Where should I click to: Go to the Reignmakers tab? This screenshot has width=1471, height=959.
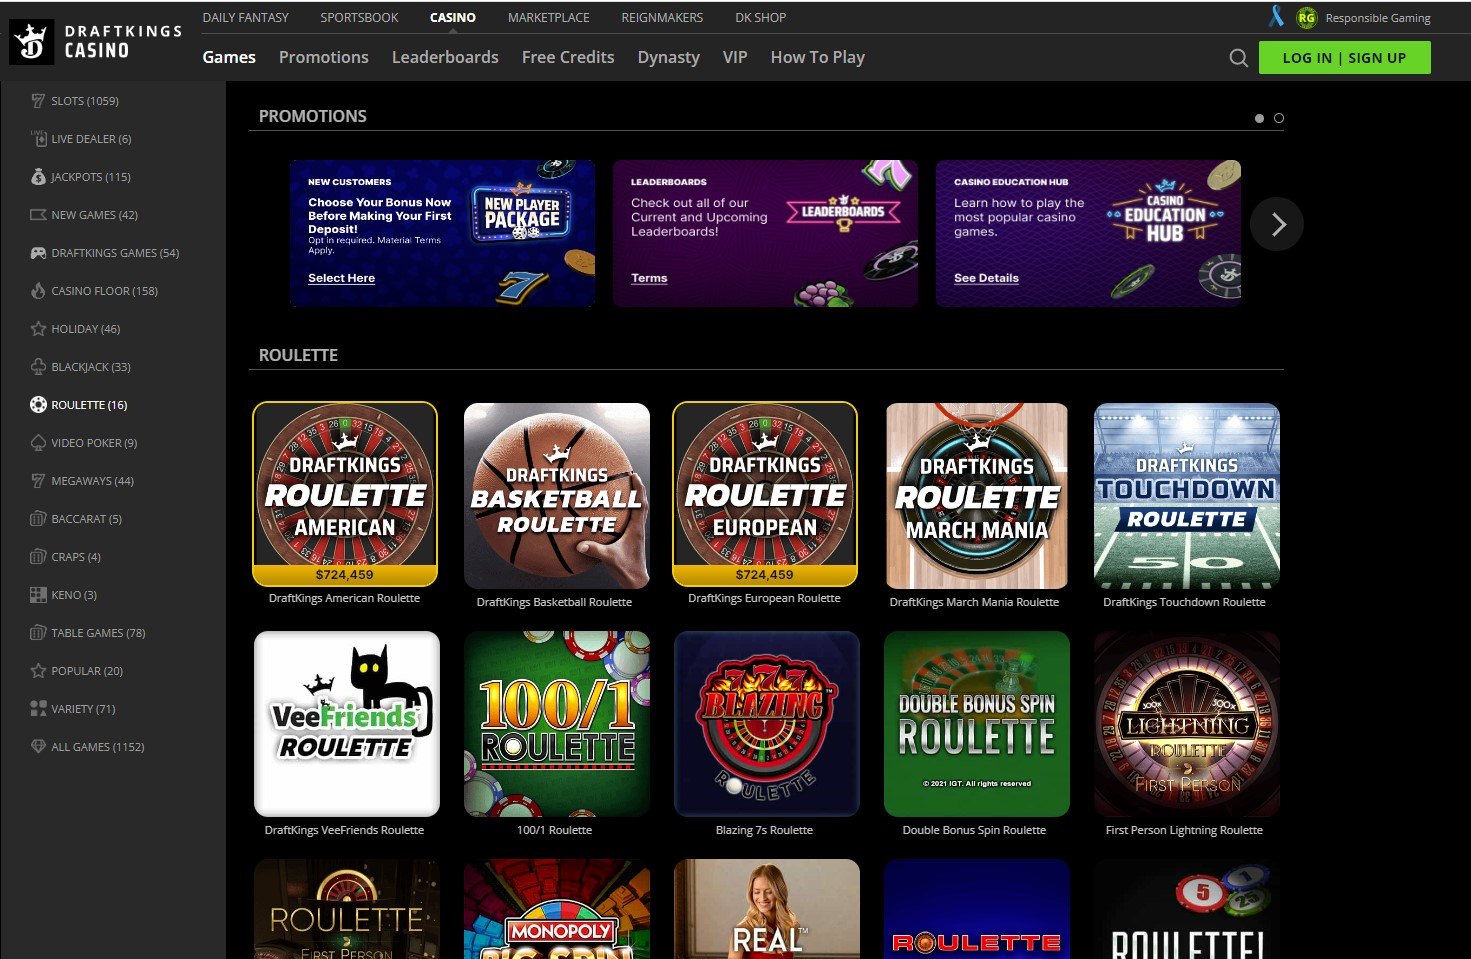(x=662, y=17)
